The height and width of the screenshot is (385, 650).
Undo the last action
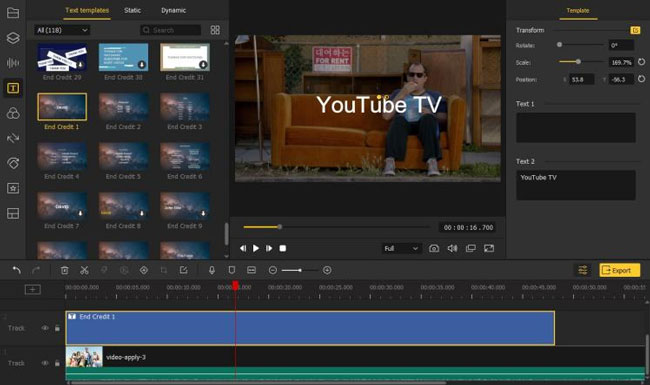17,270
